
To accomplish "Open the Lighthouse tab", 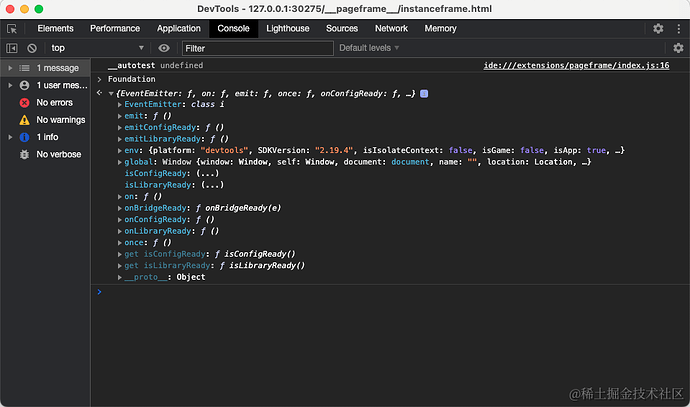I will 288,29.
